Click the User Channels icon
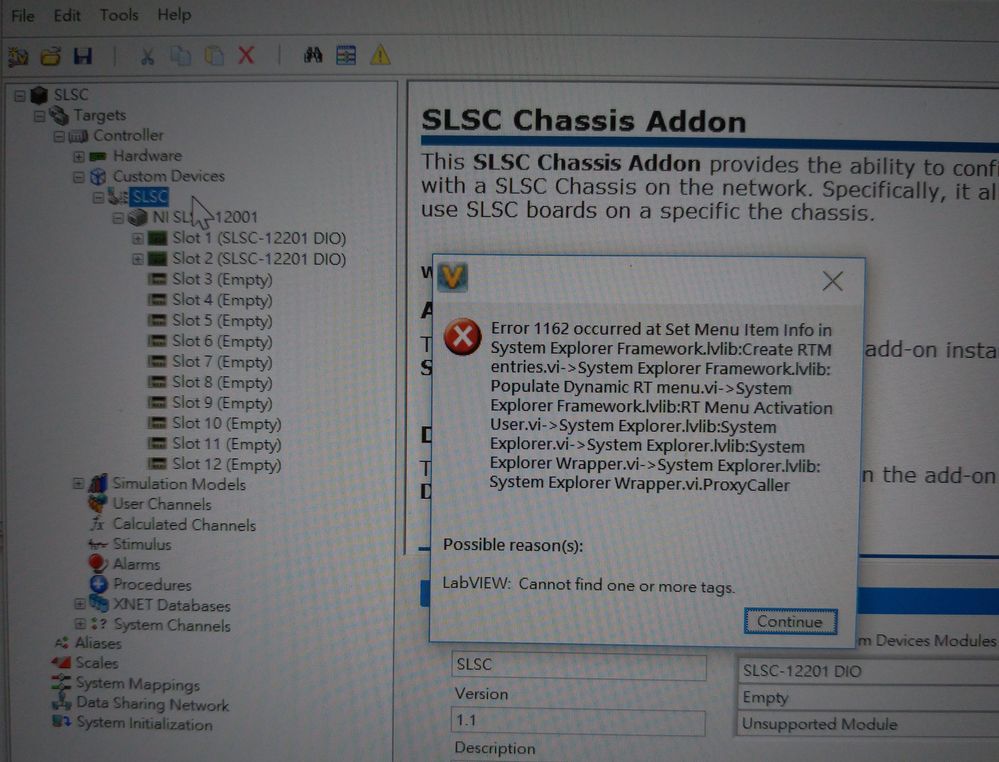The height and width of the screenshot is (762, 999). pyautogui.click(x=97, y=503)
